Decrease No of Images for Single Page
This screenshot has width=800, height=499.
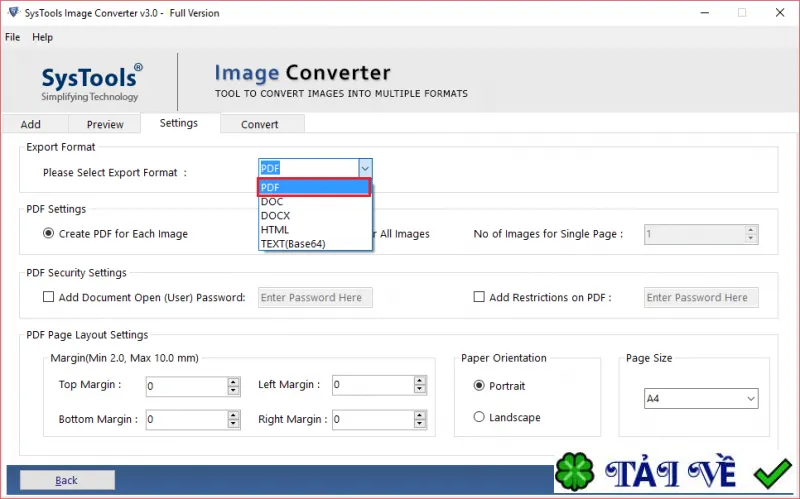(x=751, y=238)
